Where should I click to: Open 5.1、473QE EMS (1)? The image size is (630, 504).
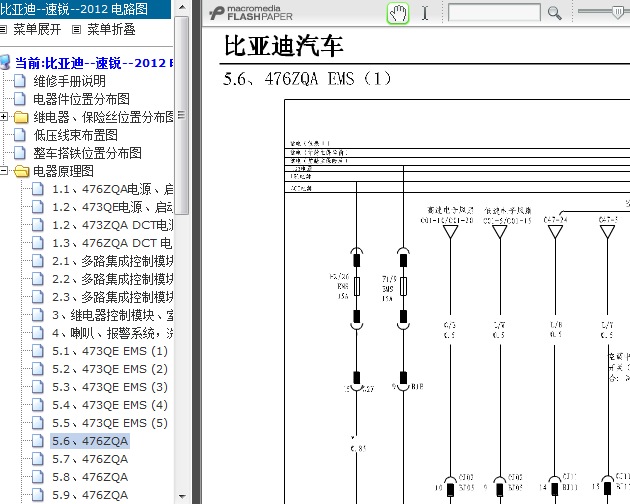coord(110,351)
